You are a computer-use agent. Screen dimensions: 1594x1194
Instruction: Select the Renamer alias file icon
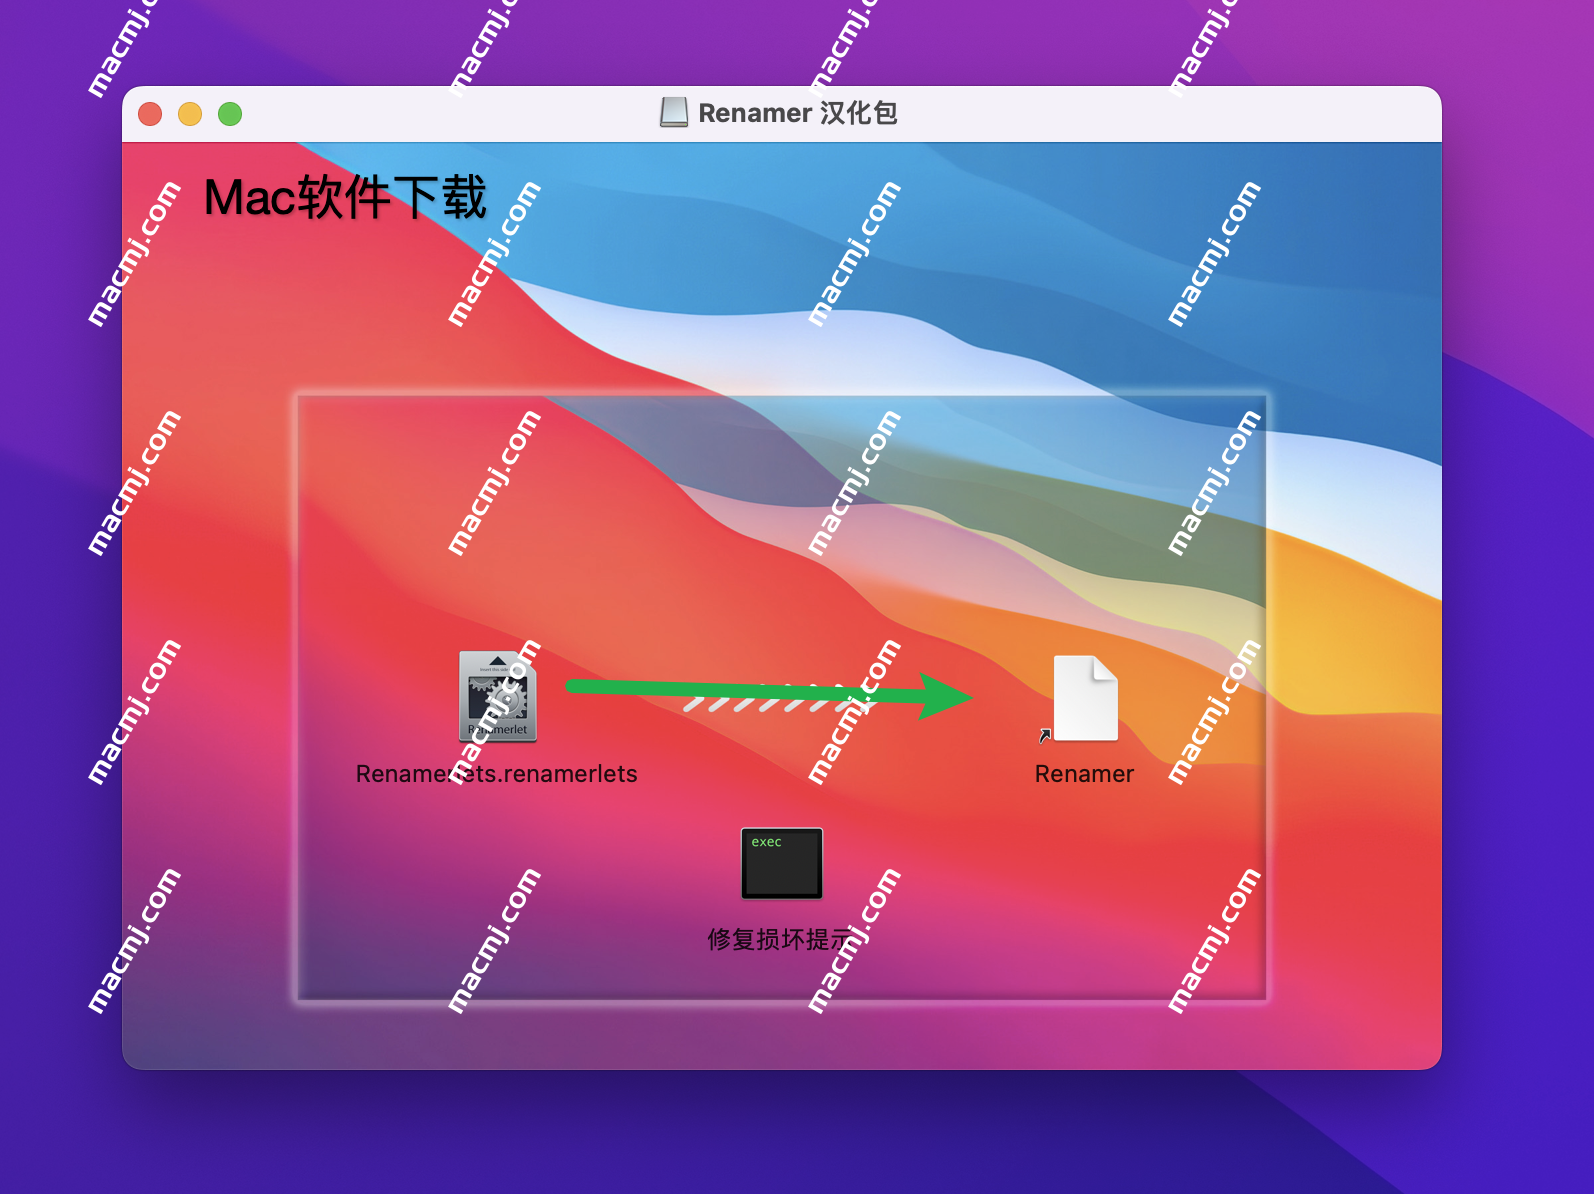[x=1084, y=698]
